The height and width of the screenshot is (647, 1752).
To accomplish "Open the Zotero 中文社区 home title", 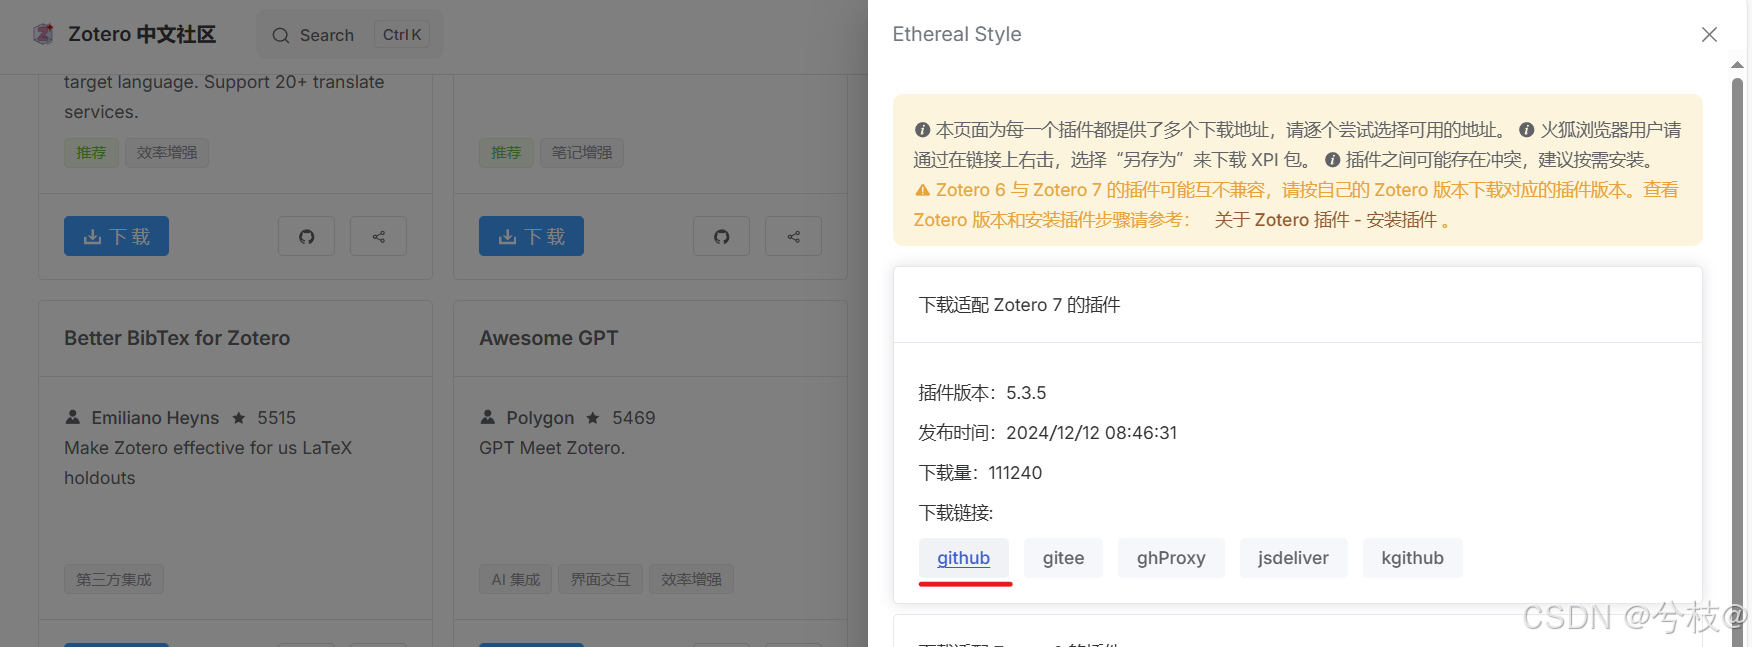I will 142,34.
